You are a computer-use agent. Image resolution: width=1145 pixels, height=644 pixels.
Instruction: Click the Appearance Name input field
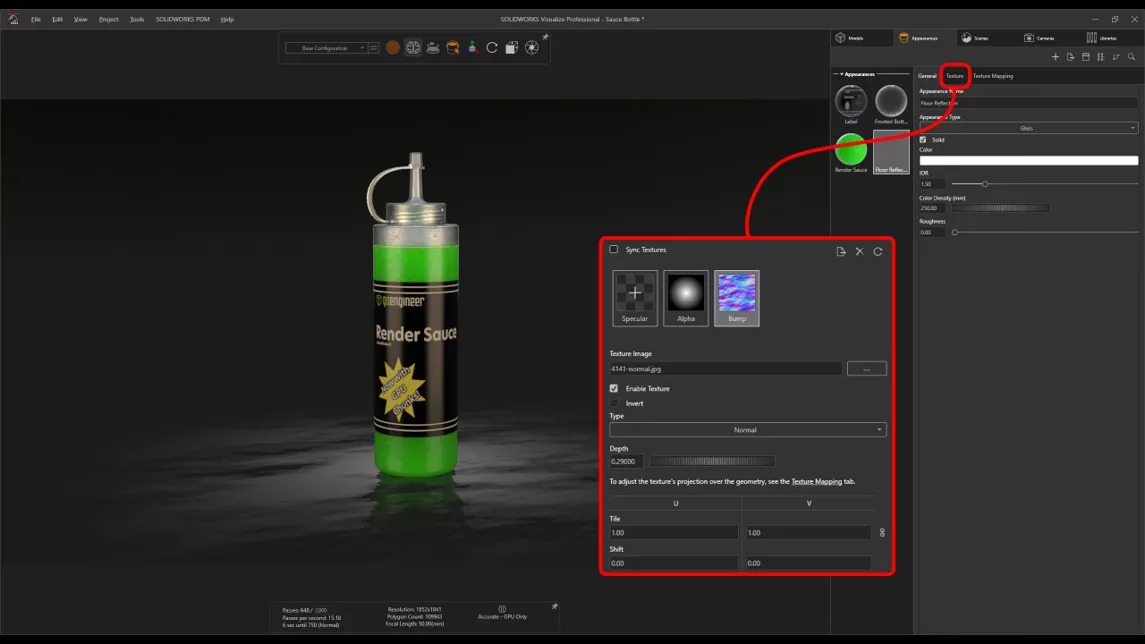click(x=1028, y=103)
